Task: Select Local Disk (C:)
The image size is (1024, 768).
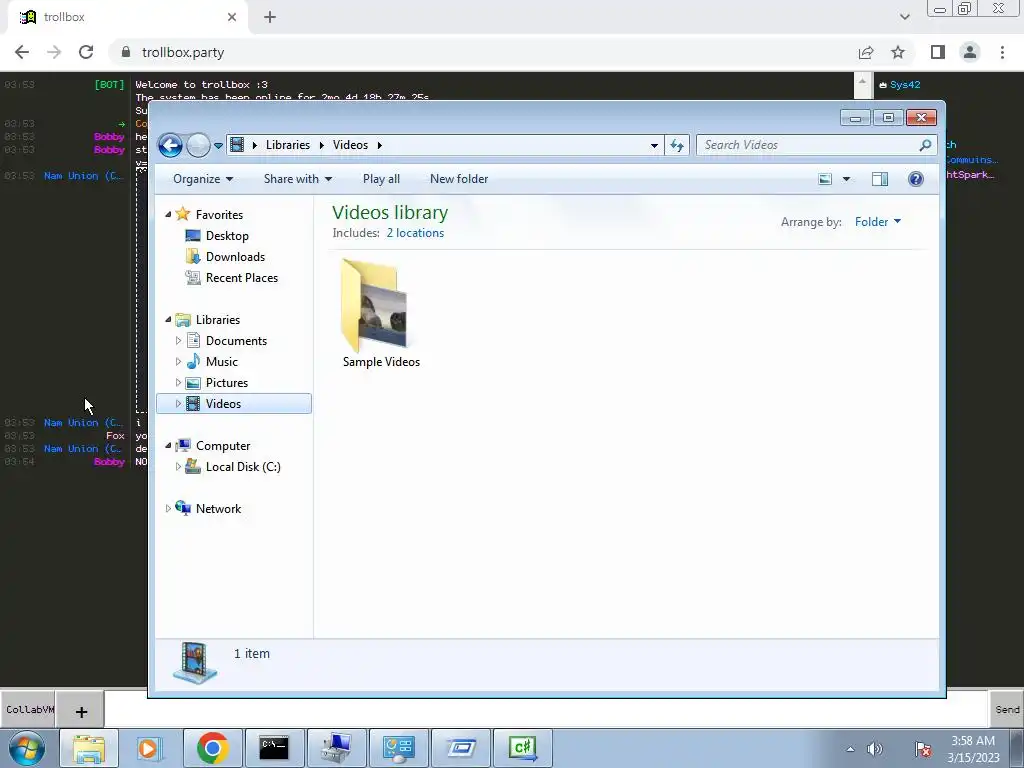Action: pyautogui.click(x=243, y=467)
